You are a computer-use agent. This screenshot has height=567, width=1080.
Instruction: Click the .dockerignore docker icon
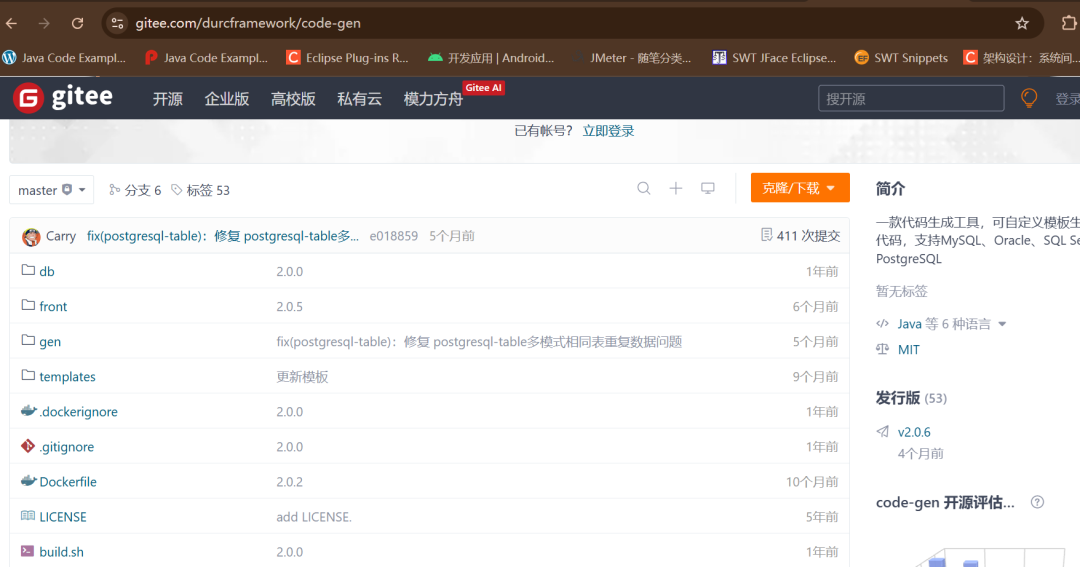28,411
